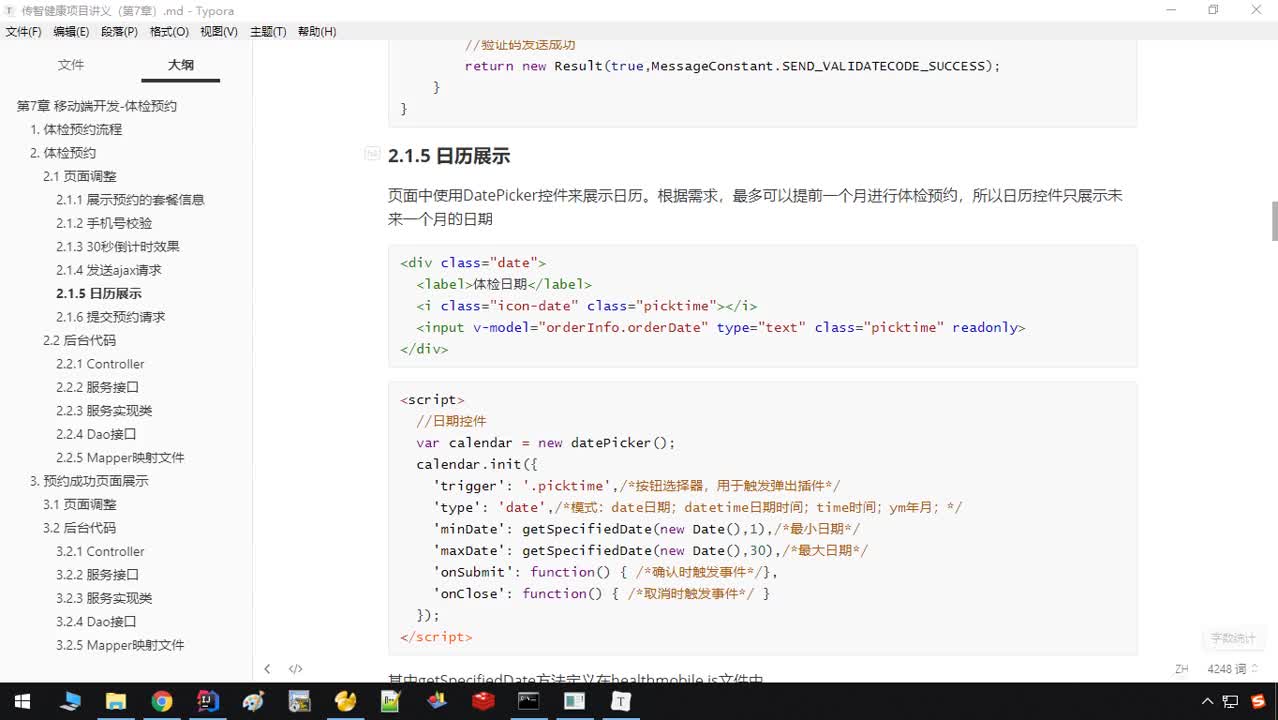1278x720 pixels.
Task: Go to outline item 3.2 后台代码
Action: (x=80, y=528)
